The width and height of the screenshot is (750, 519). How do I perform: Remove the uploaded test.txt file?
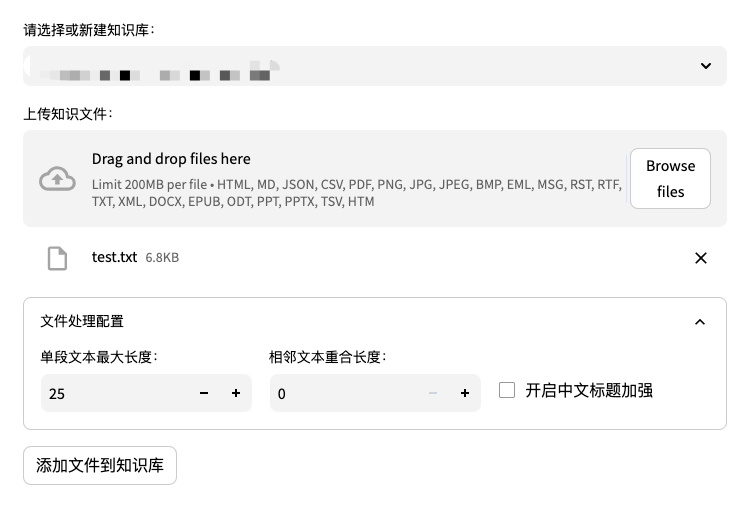click(701, 258)
